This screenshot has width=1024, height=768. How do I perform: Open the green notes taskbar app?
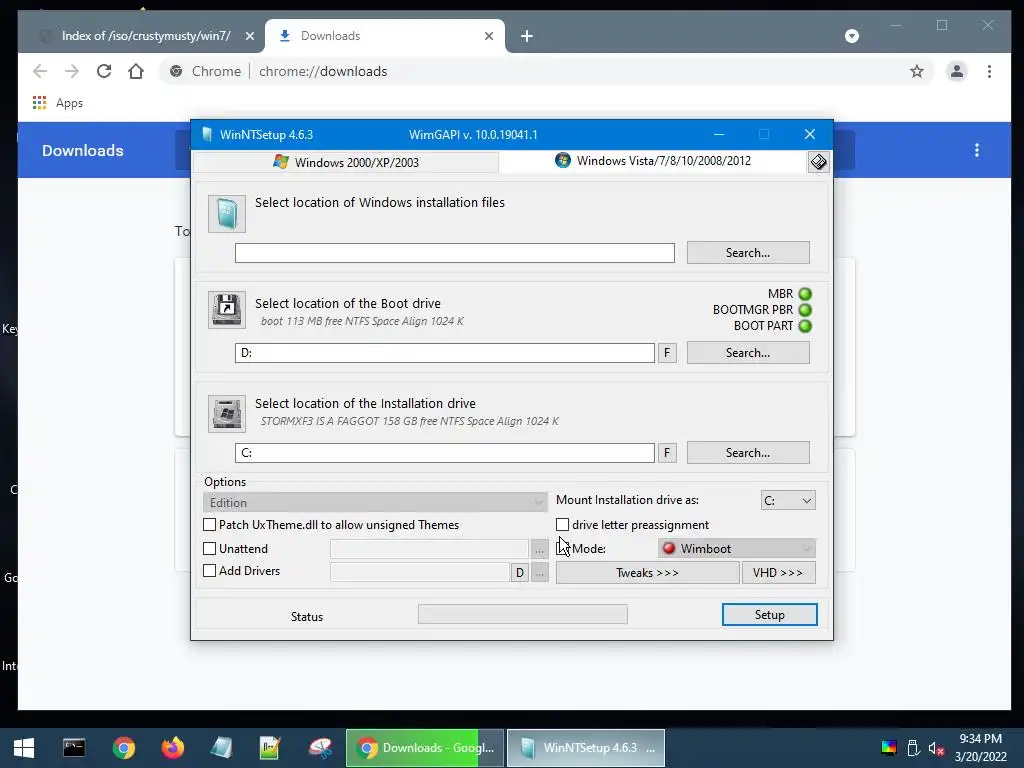tap(270, 748)
